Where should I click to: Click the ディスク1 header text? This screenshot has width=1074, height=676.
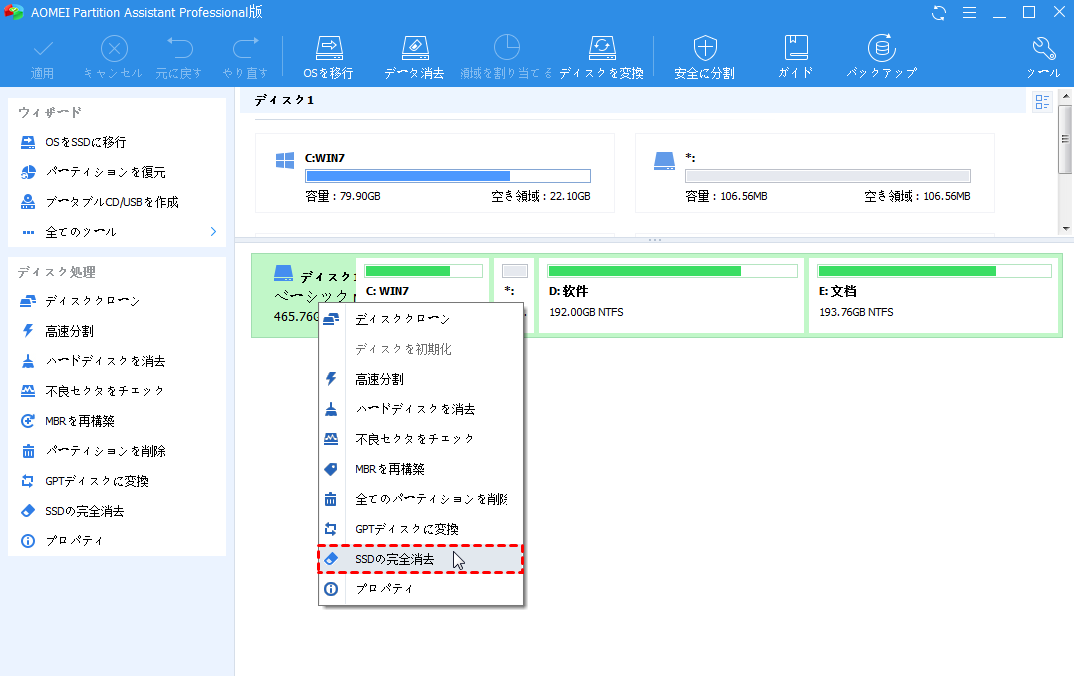[x=284, y=100]
